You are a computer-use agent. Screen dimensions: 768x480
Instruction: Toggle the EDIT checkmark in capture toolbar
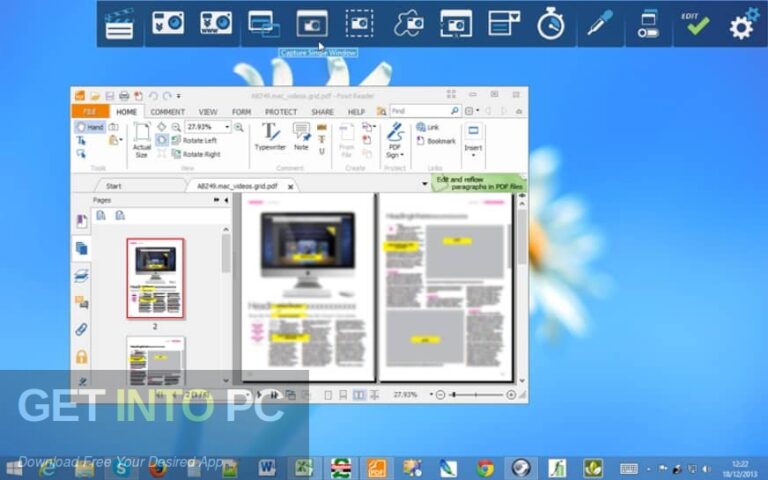click(696, 24)
